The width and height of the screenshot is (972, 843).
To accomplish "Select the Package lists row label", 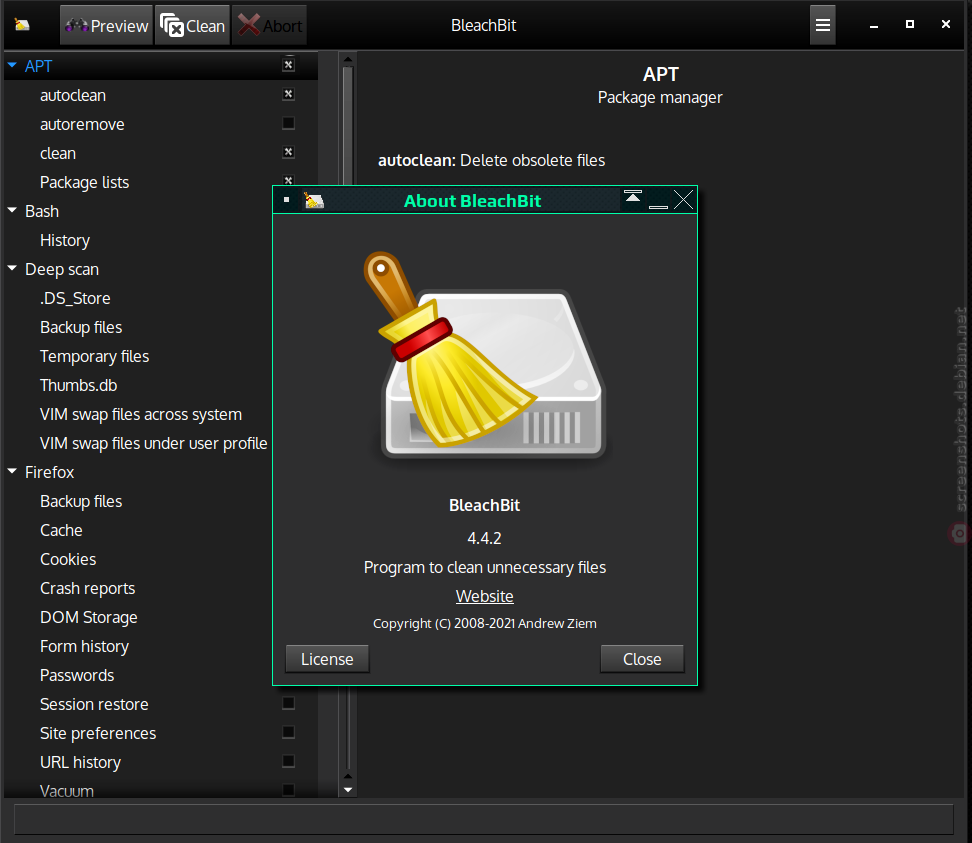I will 84,182.
